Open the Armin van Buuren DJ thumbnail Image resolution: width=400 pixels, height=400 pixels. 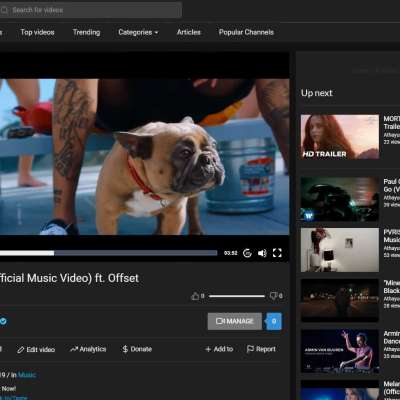pos(340,351)
